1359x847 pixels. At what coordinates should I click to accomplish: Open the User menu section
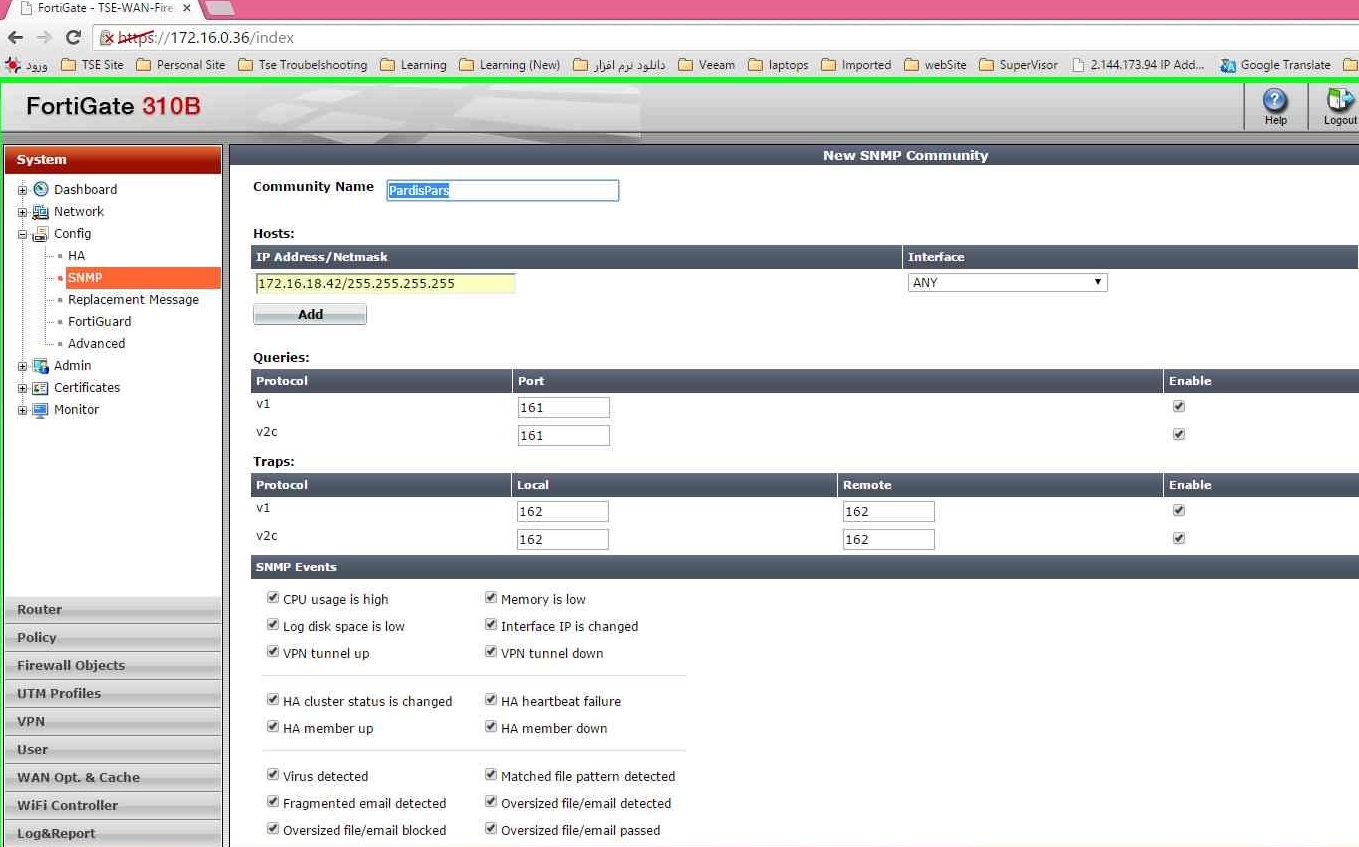click(x=113, y=749)
